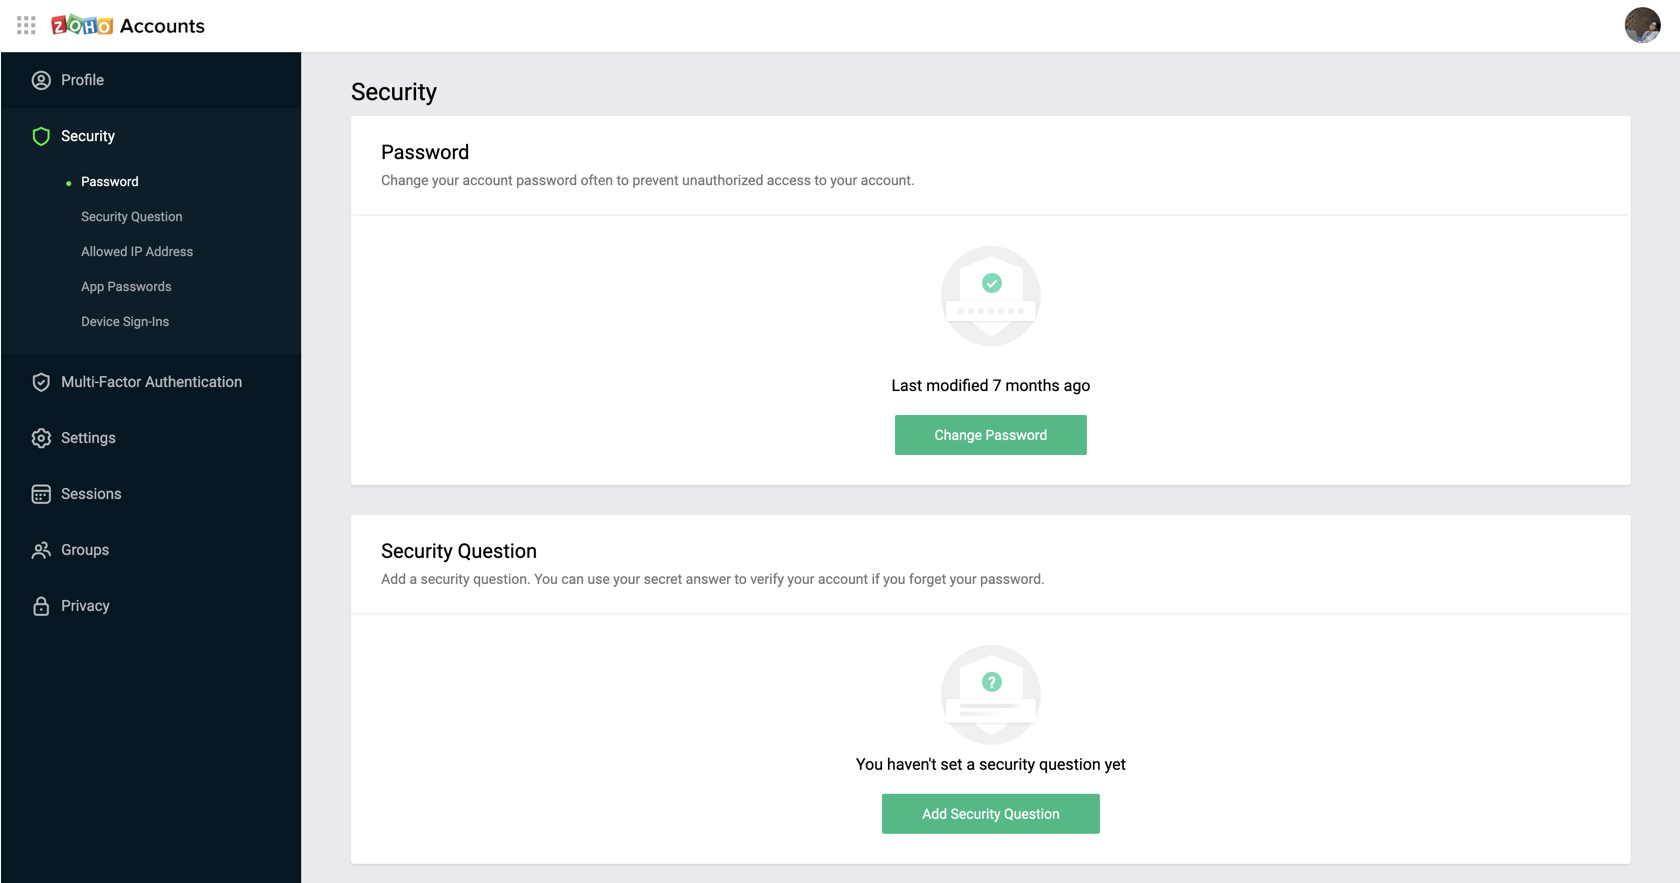Screen dimensions: 1680x883
Task: Click the Groups people icon
Action: (x=41, y=550)
